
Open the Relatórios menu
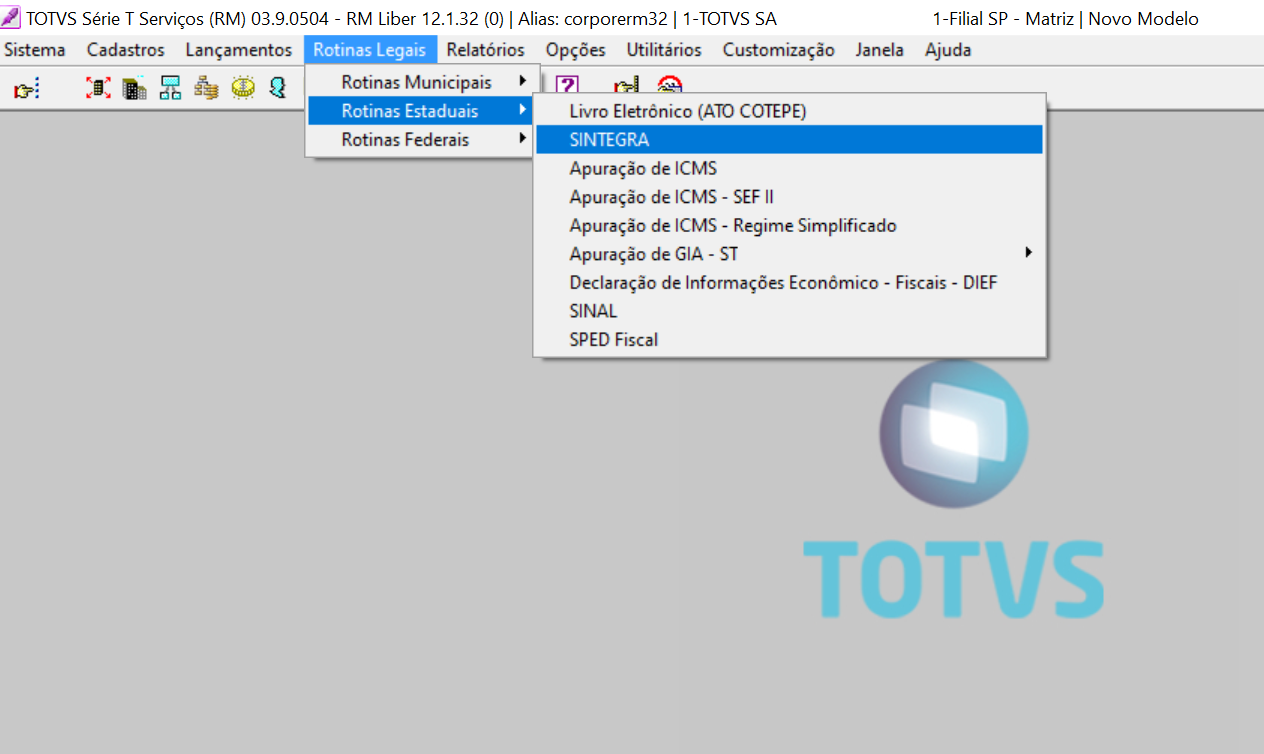(x=485, y=50)
